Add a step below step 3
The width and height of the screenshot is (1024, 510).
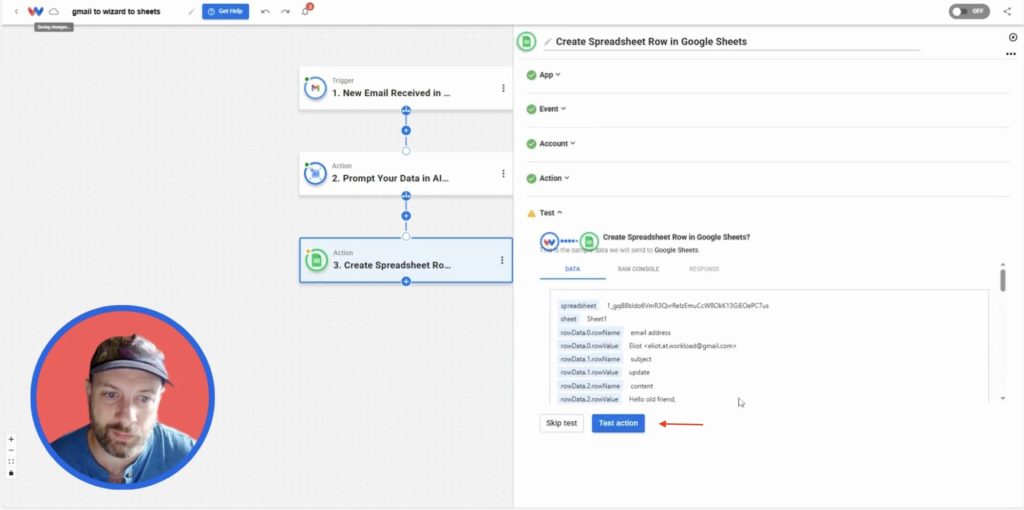(406, 281)
